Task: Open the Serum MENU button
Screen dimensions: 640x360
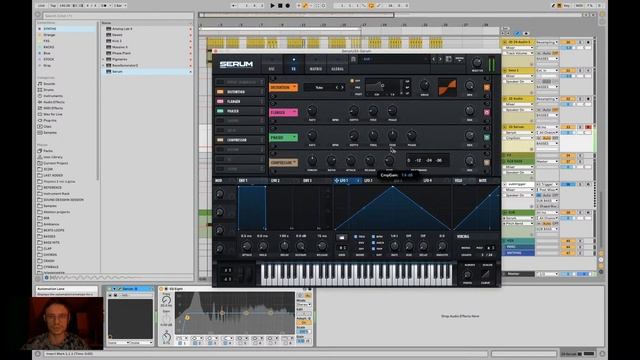Action: 459,59
